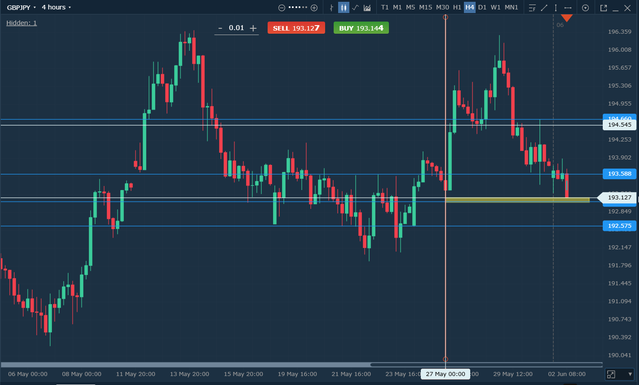Click the 19 May 16:00 date label
This screenshot has height=385, width=639.
point(297,374)
